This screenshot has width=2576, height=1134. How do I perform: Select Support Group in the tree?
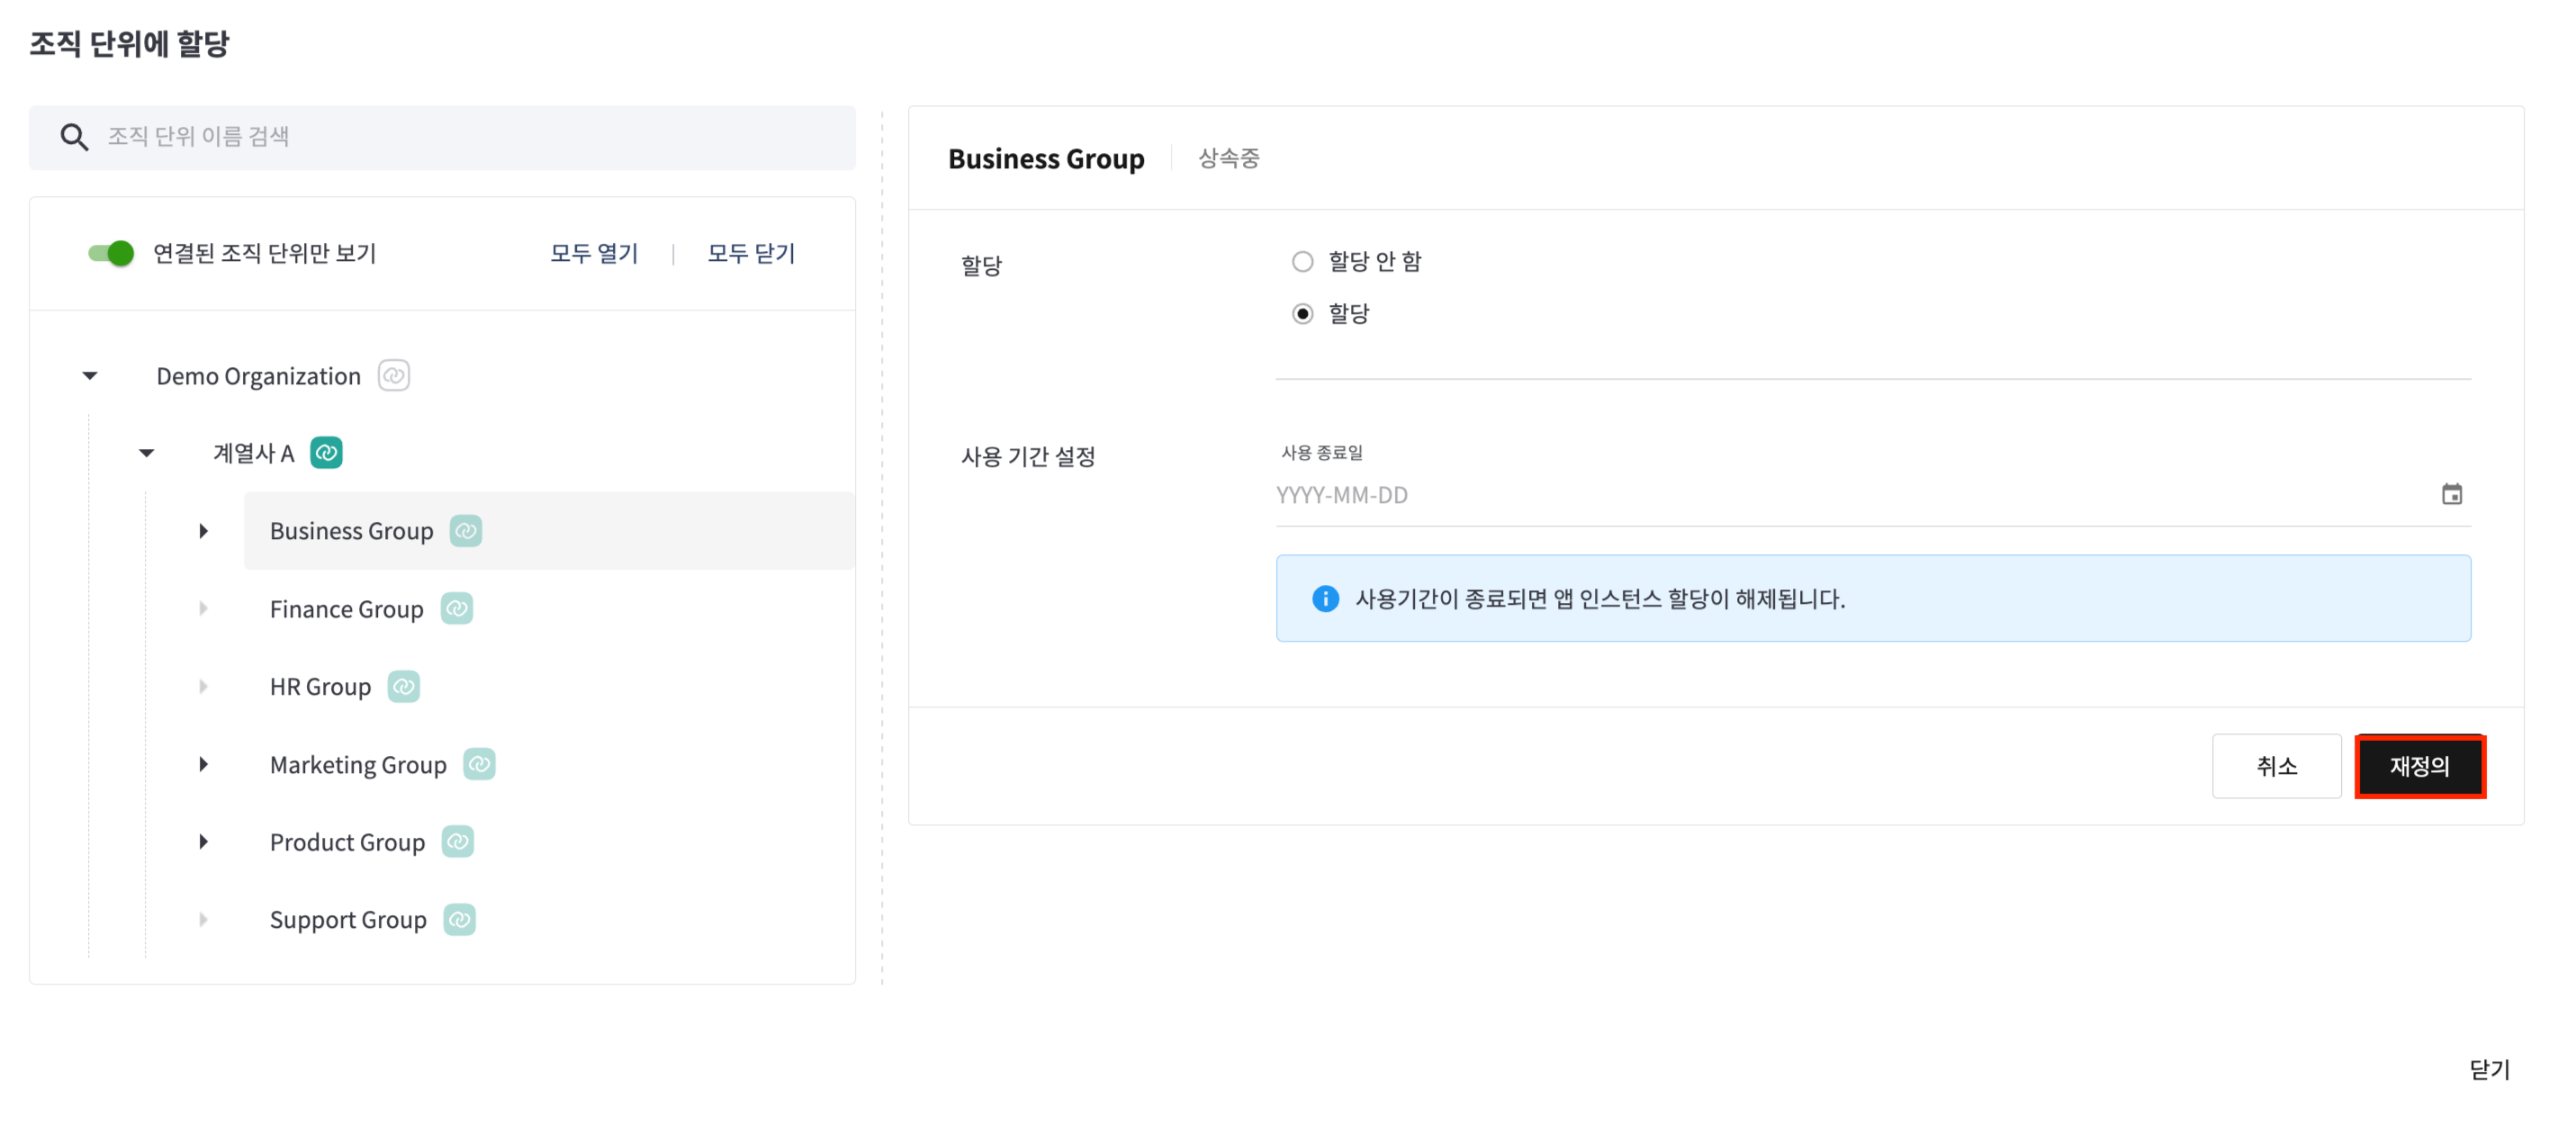pos(348,920)
